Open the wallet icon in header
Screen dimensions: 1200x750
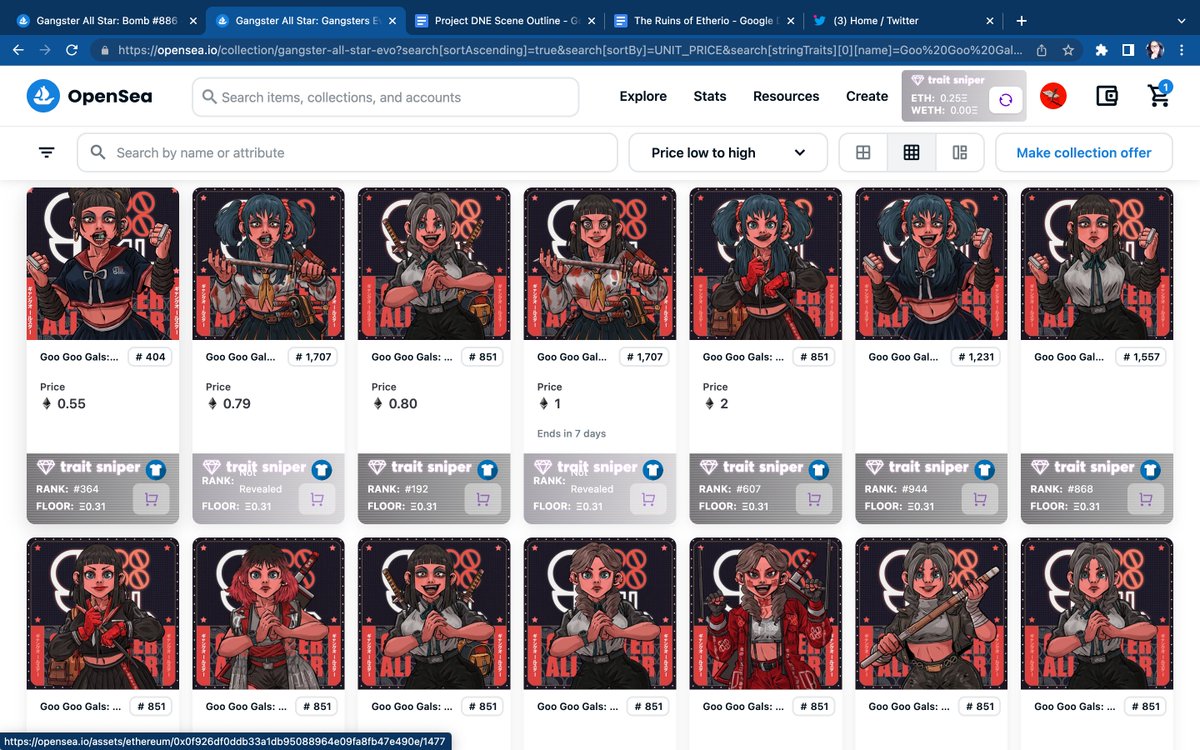(x=1106, y=96)
